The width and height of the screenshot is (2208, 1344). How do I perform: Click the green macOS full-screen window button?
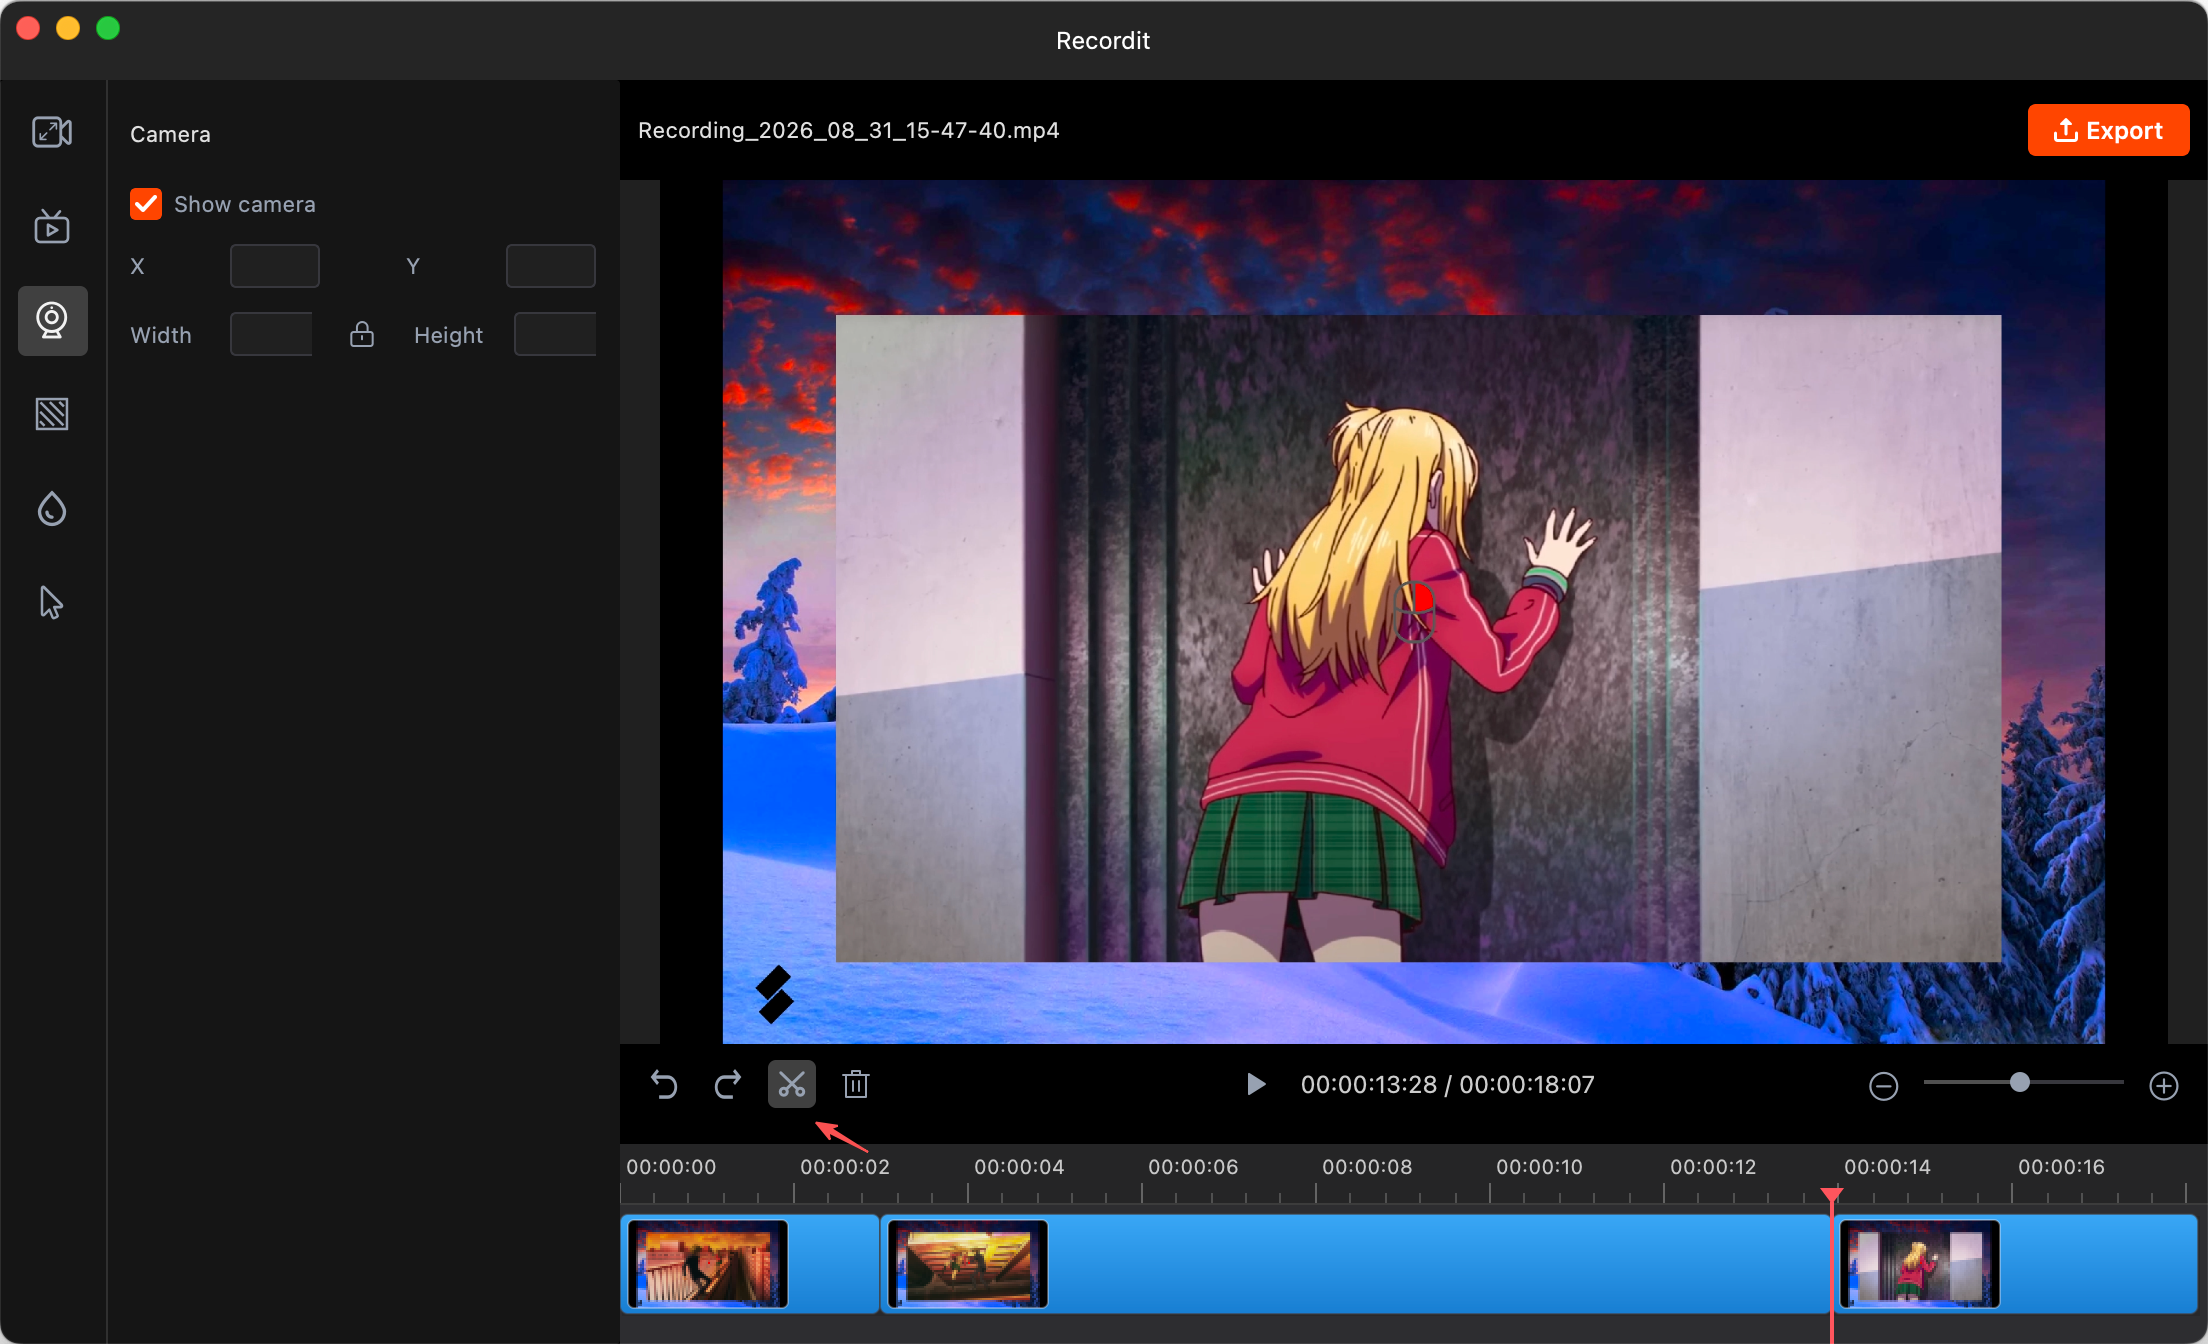(108, 28)
